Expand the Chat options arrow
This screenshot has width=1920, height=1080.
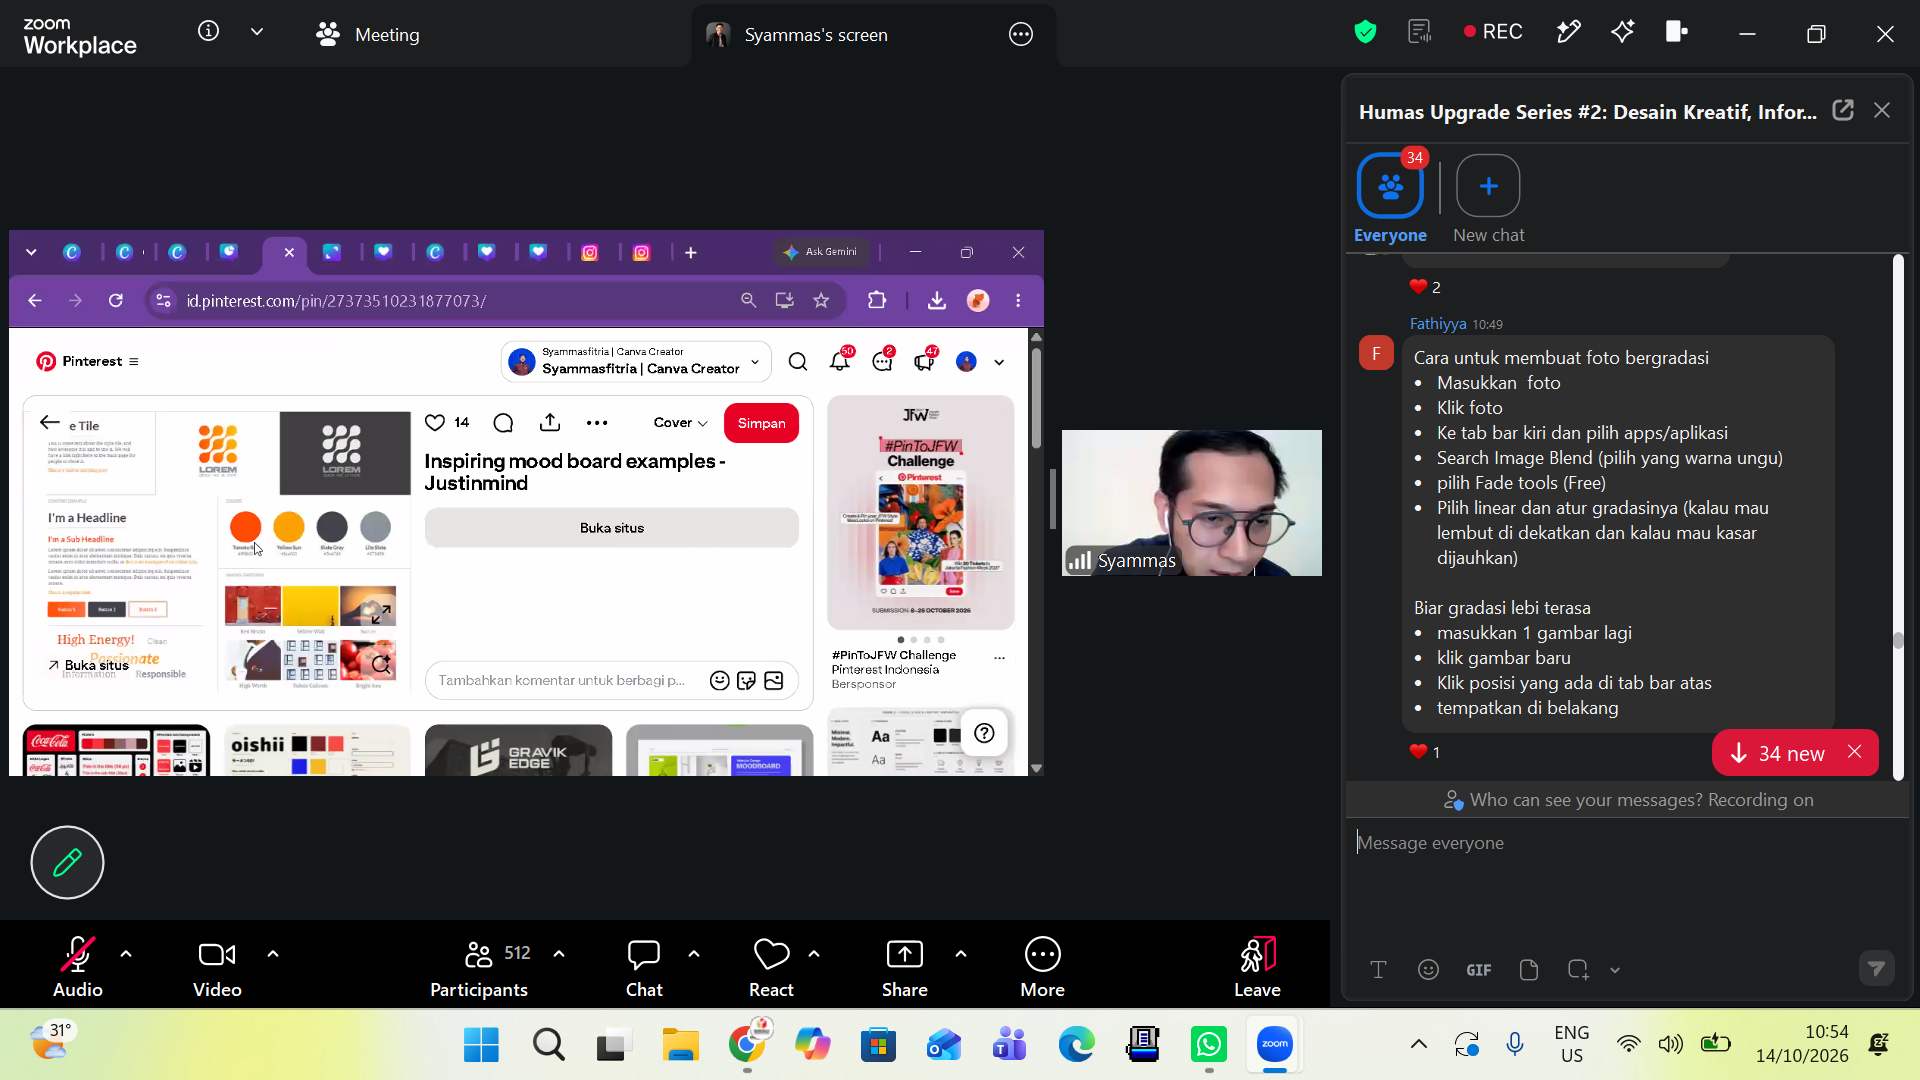pyautogui.click(x=694, y=954)
